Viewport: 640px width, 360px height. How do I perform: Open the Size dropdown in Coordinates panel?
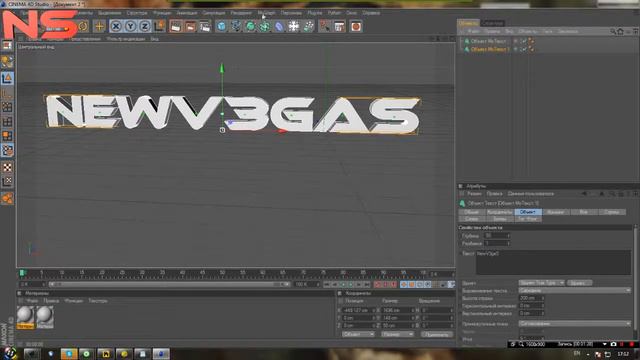pos(397,334)
